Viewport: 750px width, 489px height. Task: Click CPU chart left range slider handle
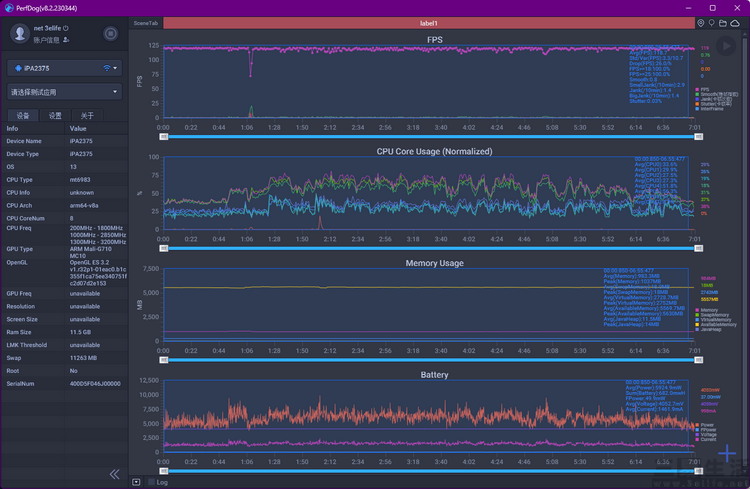pos(164,248)
